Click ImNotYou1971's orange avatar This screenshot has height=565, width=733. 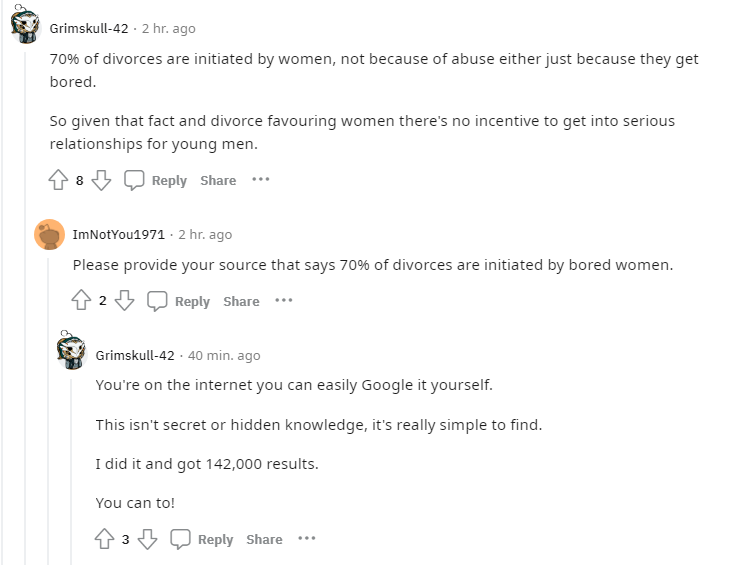pyautogui.click(x=49, y=234)
